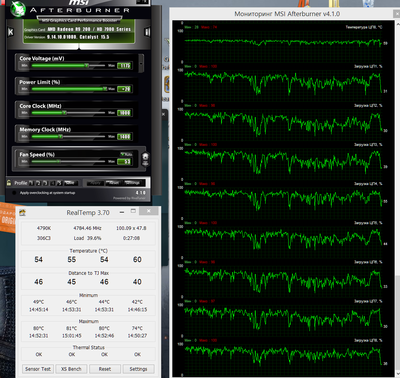
Task: Open RealTemp Settings button
Action: pos(138,369)
